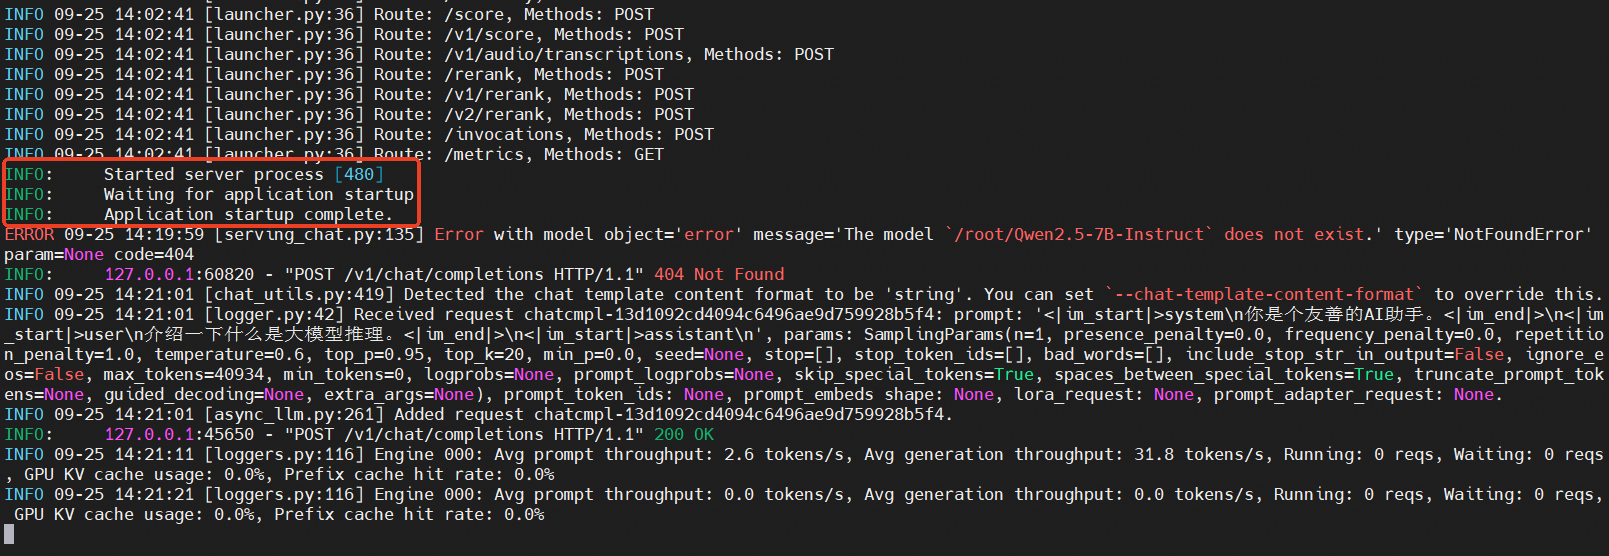Click the 404 Not Found status
Screen dimensions: 1609x556
coord(719,274)
